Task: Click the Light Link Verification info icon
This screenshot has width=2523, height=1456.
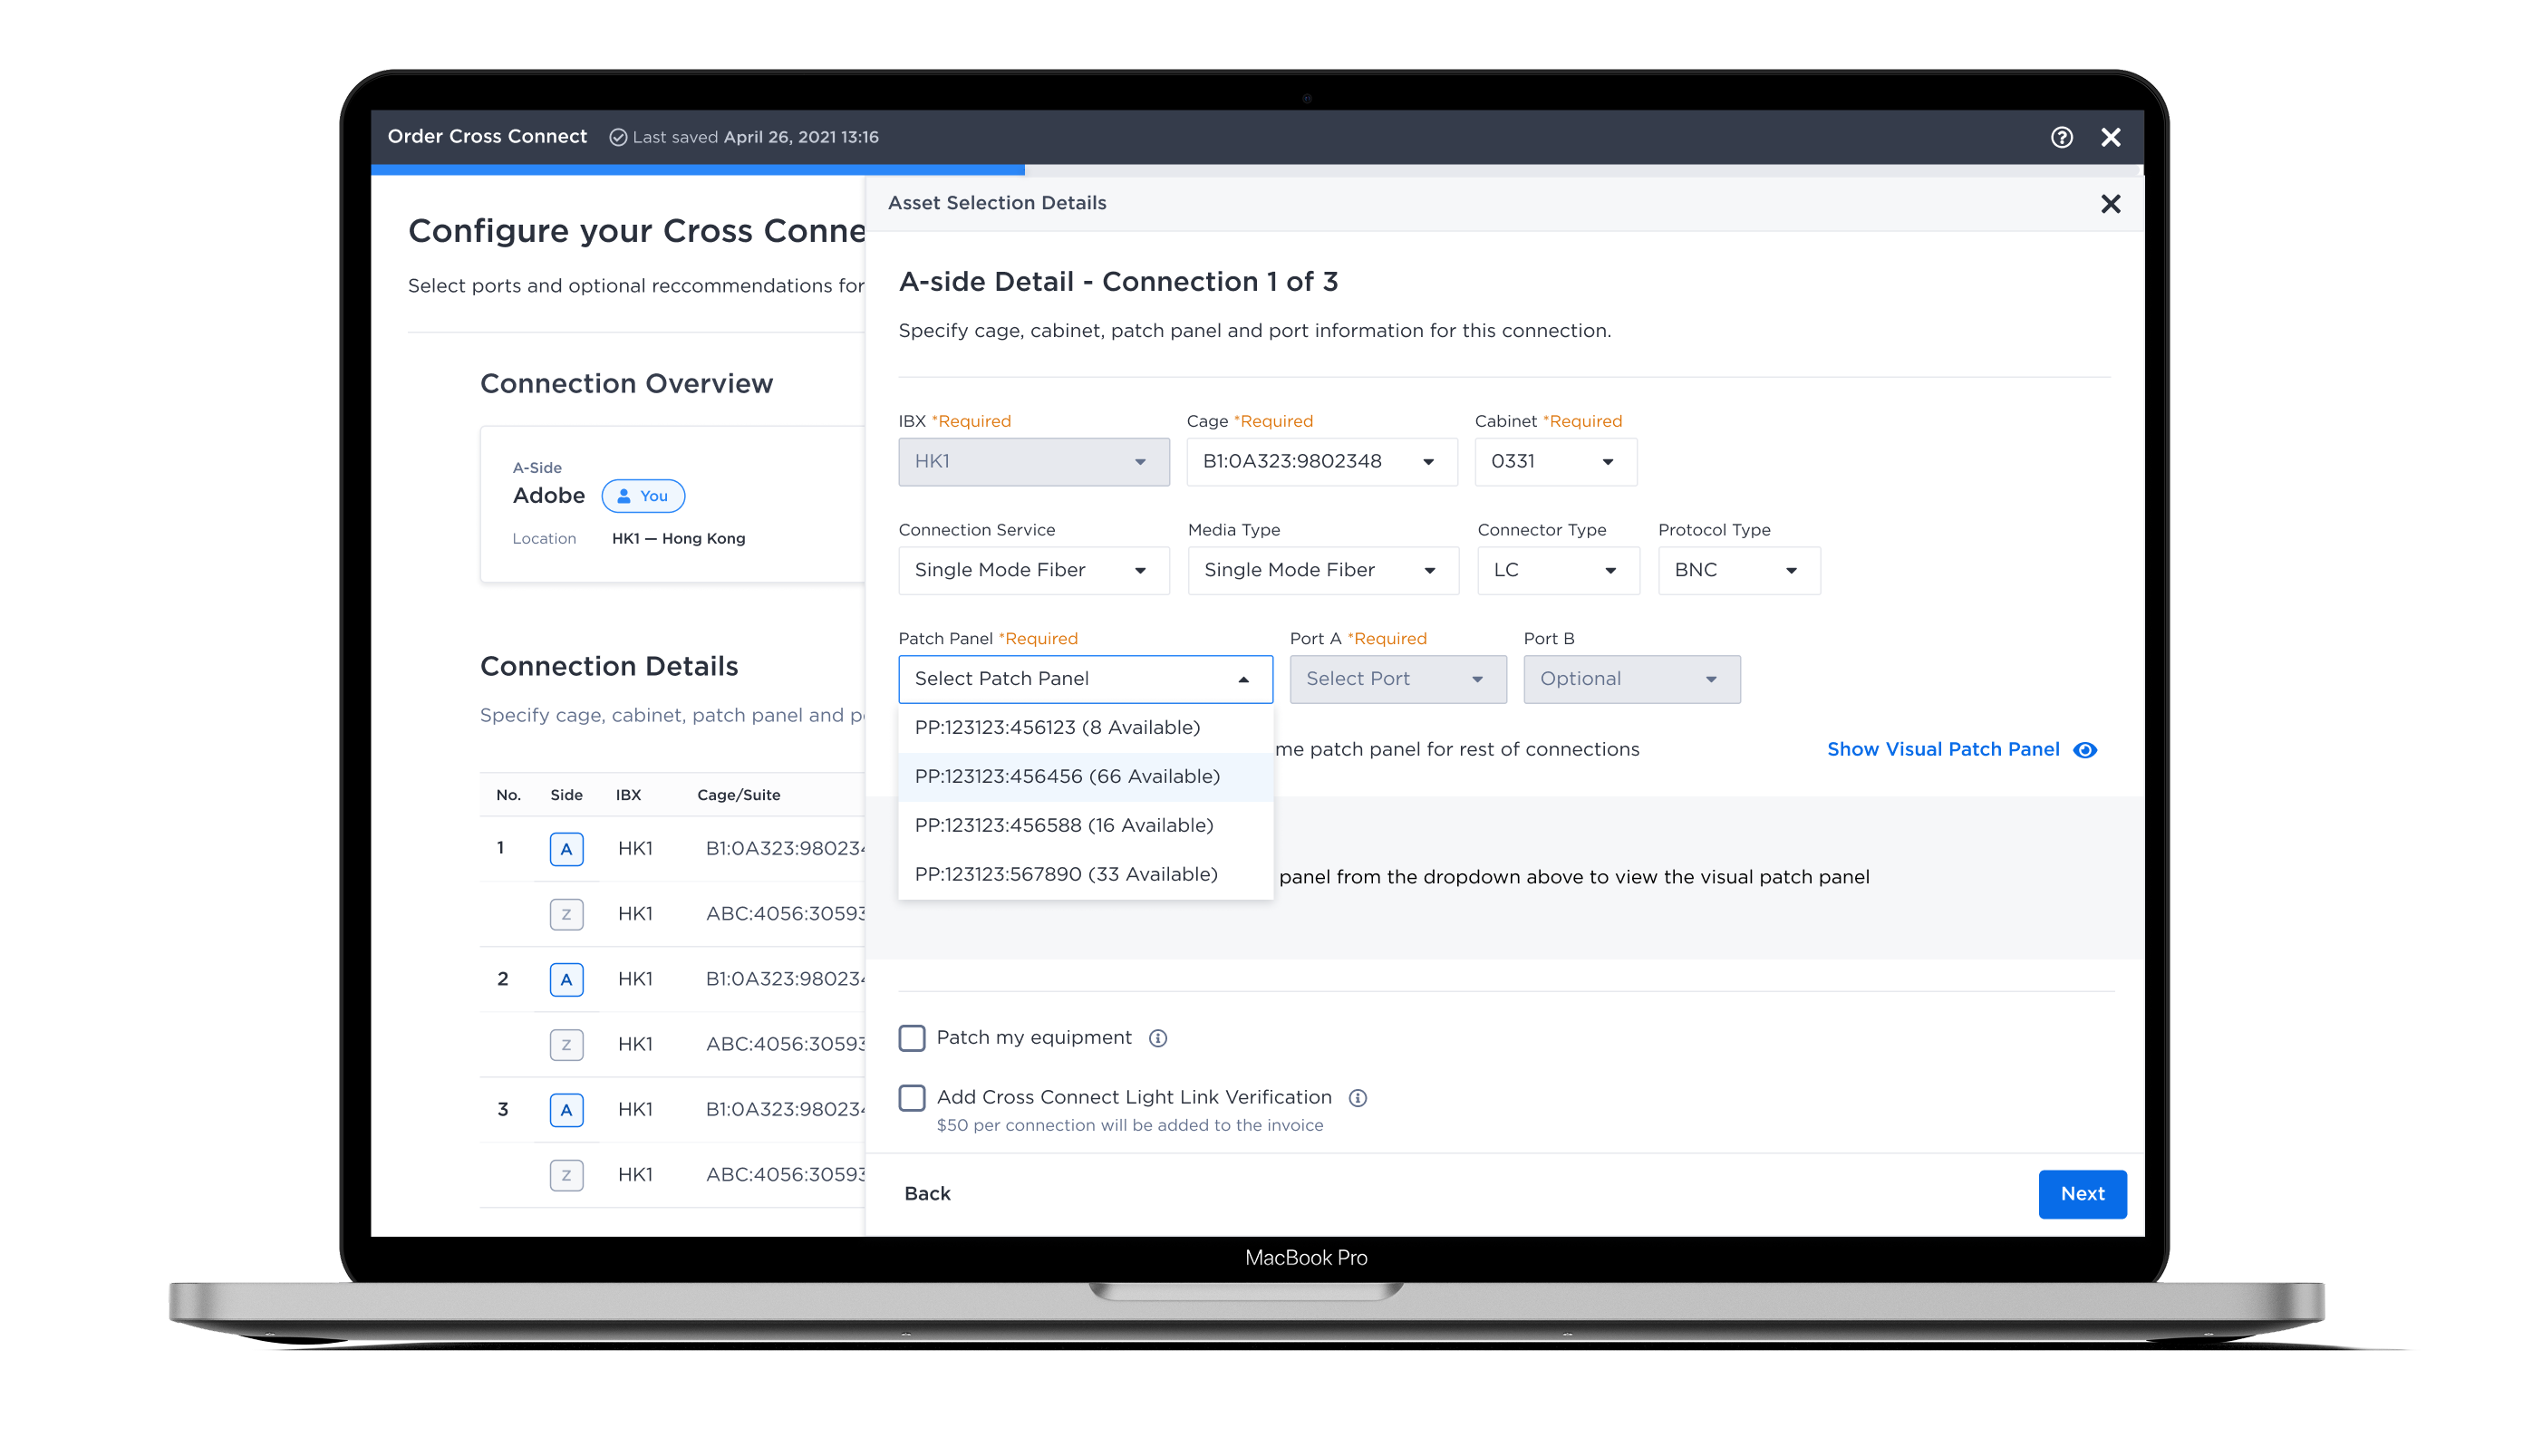Action: 1357,1098
